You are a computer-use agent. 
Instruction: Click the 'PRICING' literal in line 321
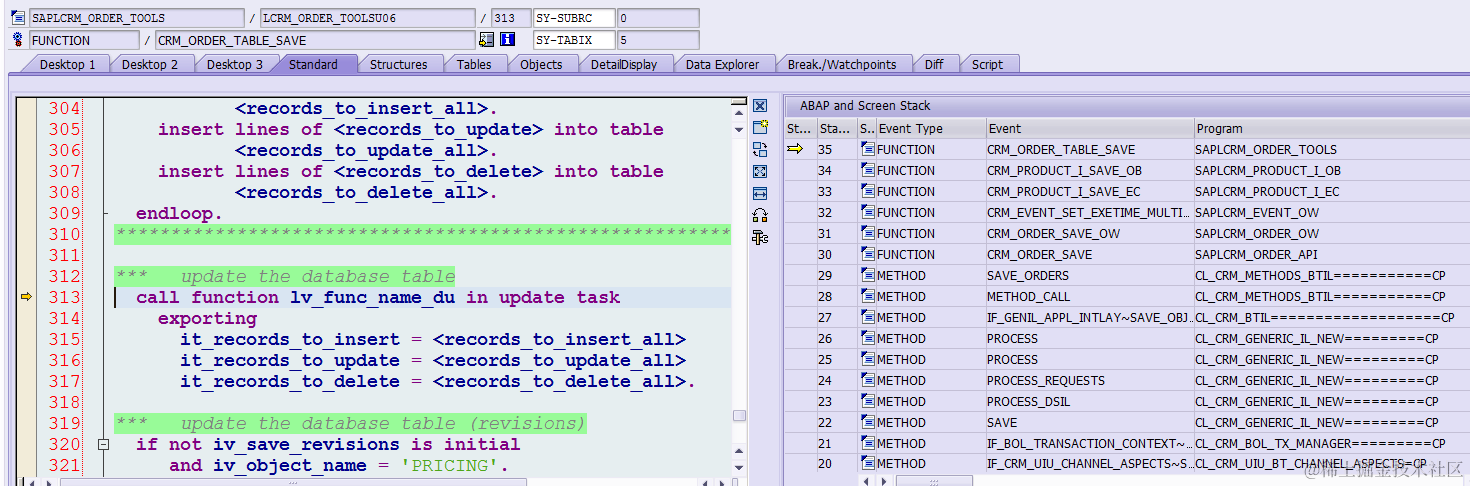448,465
